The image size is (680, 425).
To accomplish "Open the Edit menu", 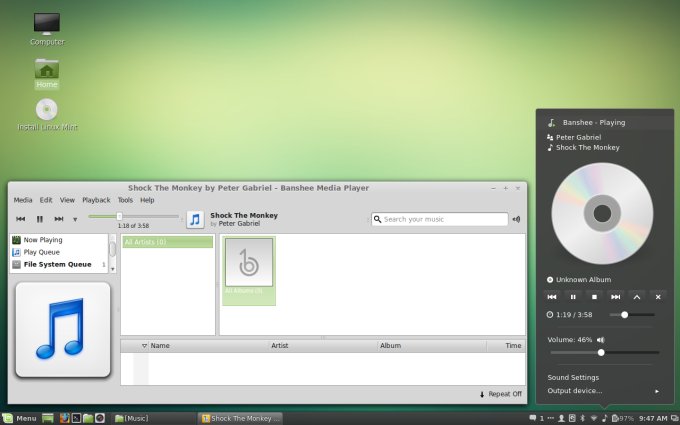I will (46, 200).
